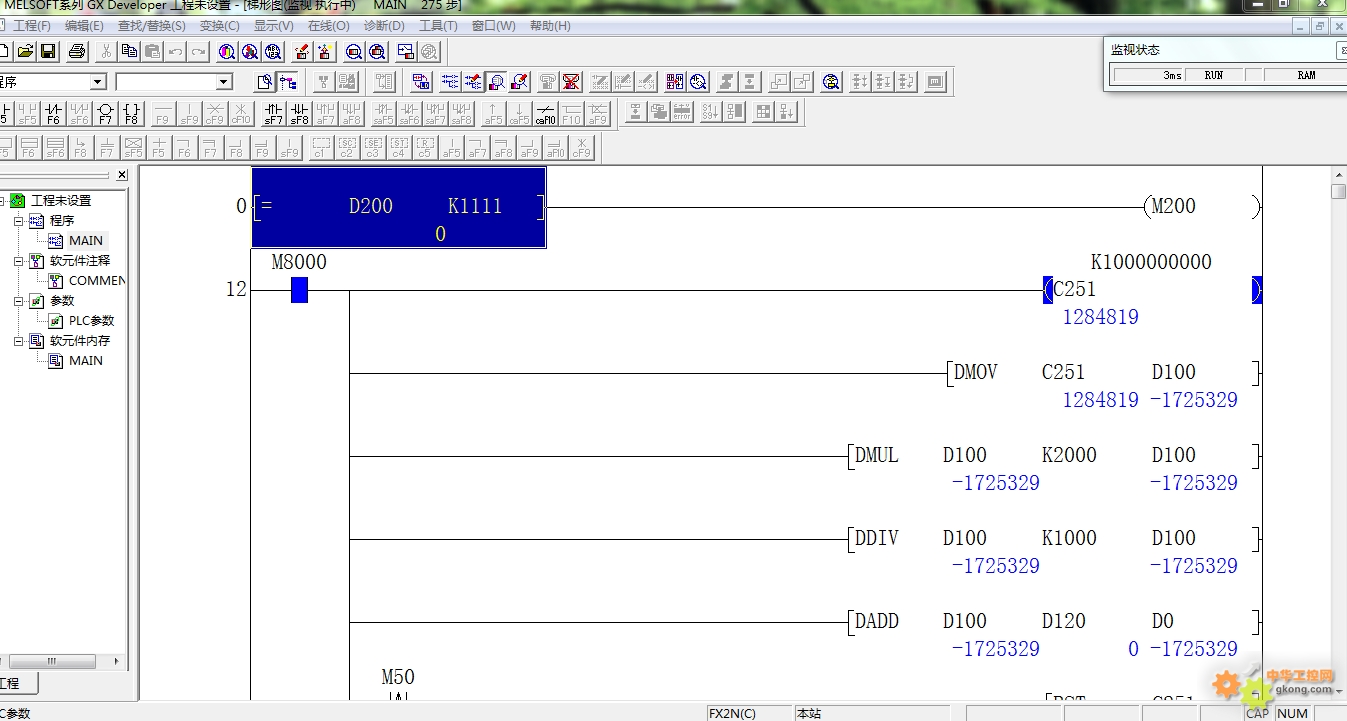Click the error check toolbar icon

682,112
